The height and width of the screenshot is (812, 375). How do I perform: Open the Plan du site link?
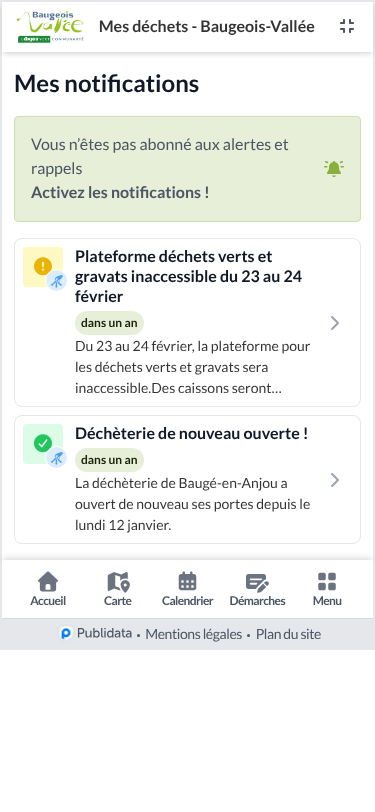pyautogui.click(x=289, y=634)
